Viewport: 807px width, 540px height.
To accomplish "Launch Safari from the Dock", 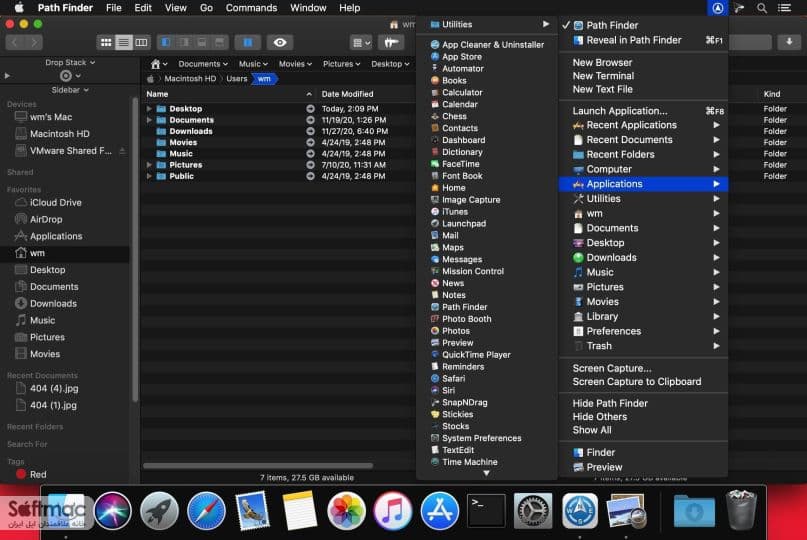I will tap(206, 511).
